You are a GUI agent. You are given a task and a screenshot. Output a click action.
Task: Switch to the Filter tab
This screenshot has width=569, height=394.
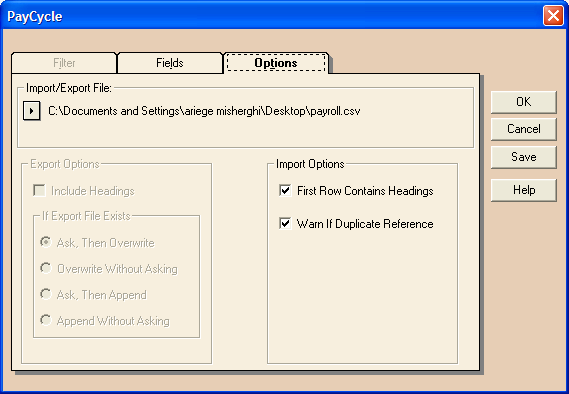click(x=64, y=63)
